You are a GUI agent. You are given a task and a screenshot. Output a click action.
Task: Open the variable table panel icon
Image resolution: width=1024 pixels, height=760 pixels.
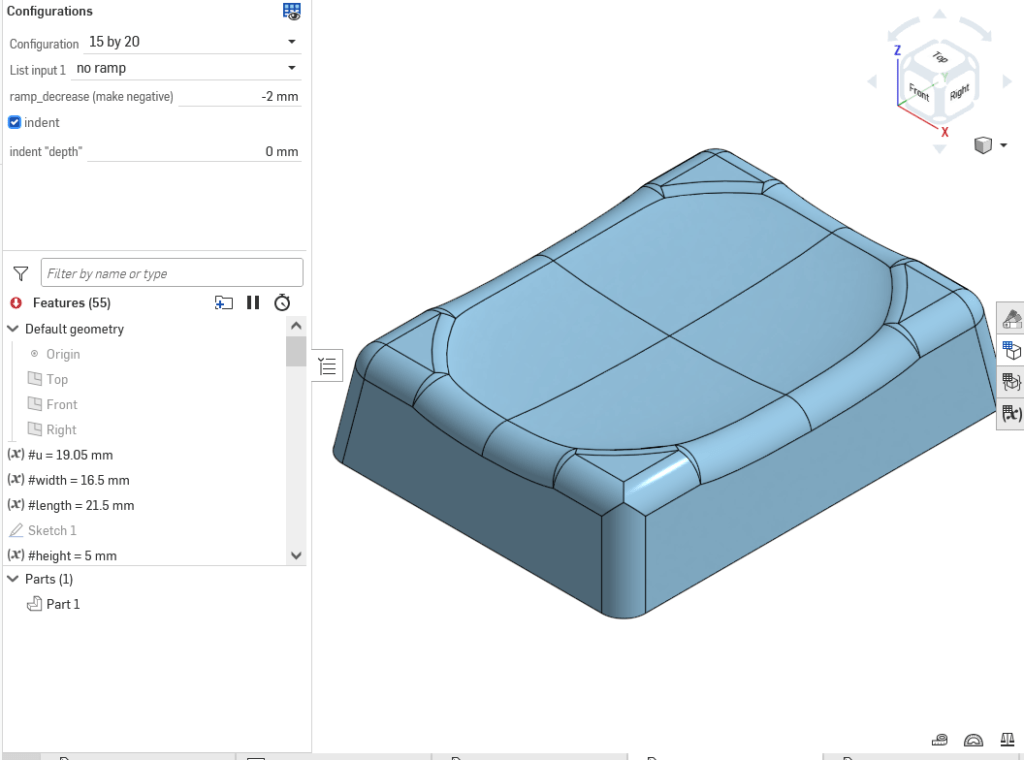1011,413
